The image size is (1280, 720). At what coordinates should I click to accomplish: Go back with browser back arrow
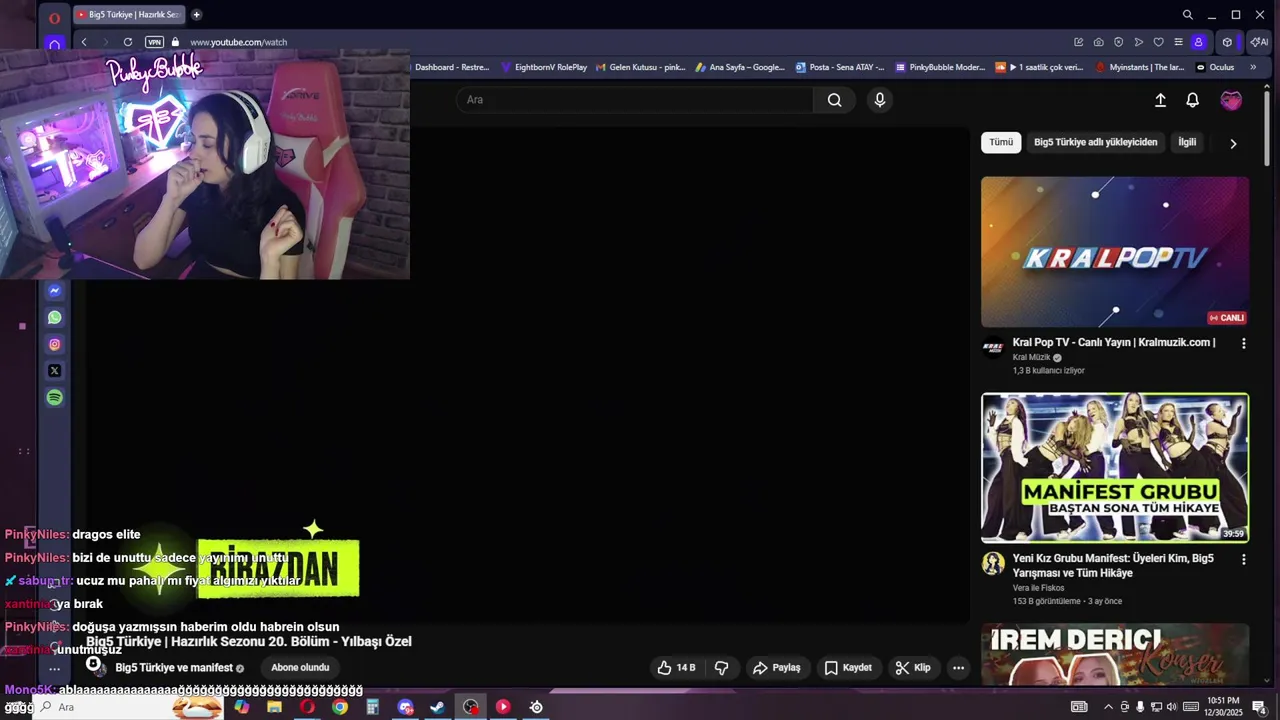pos(84,42)
